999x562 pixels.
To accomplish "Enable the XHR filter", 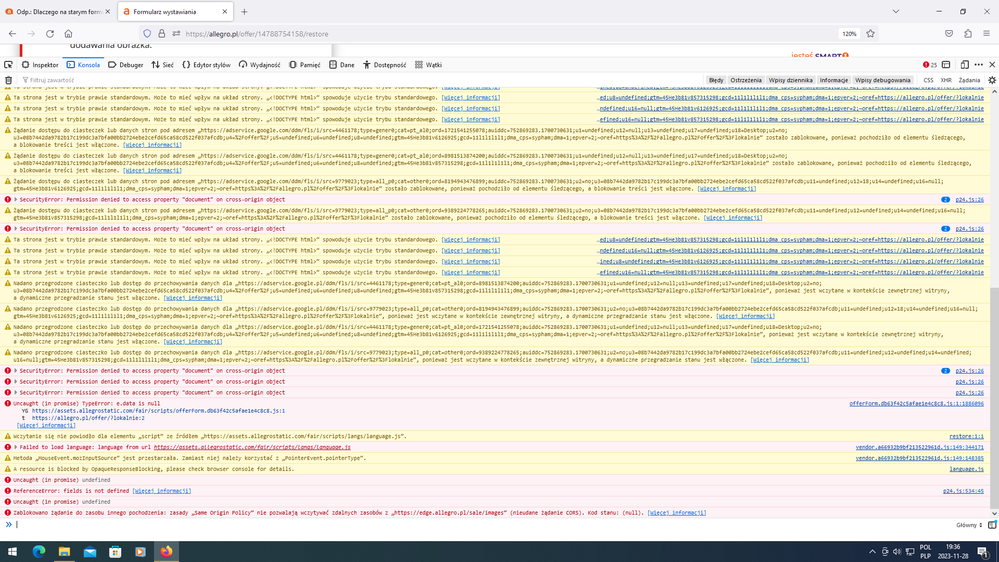I will pyautogui.click(x=946, y=80).
